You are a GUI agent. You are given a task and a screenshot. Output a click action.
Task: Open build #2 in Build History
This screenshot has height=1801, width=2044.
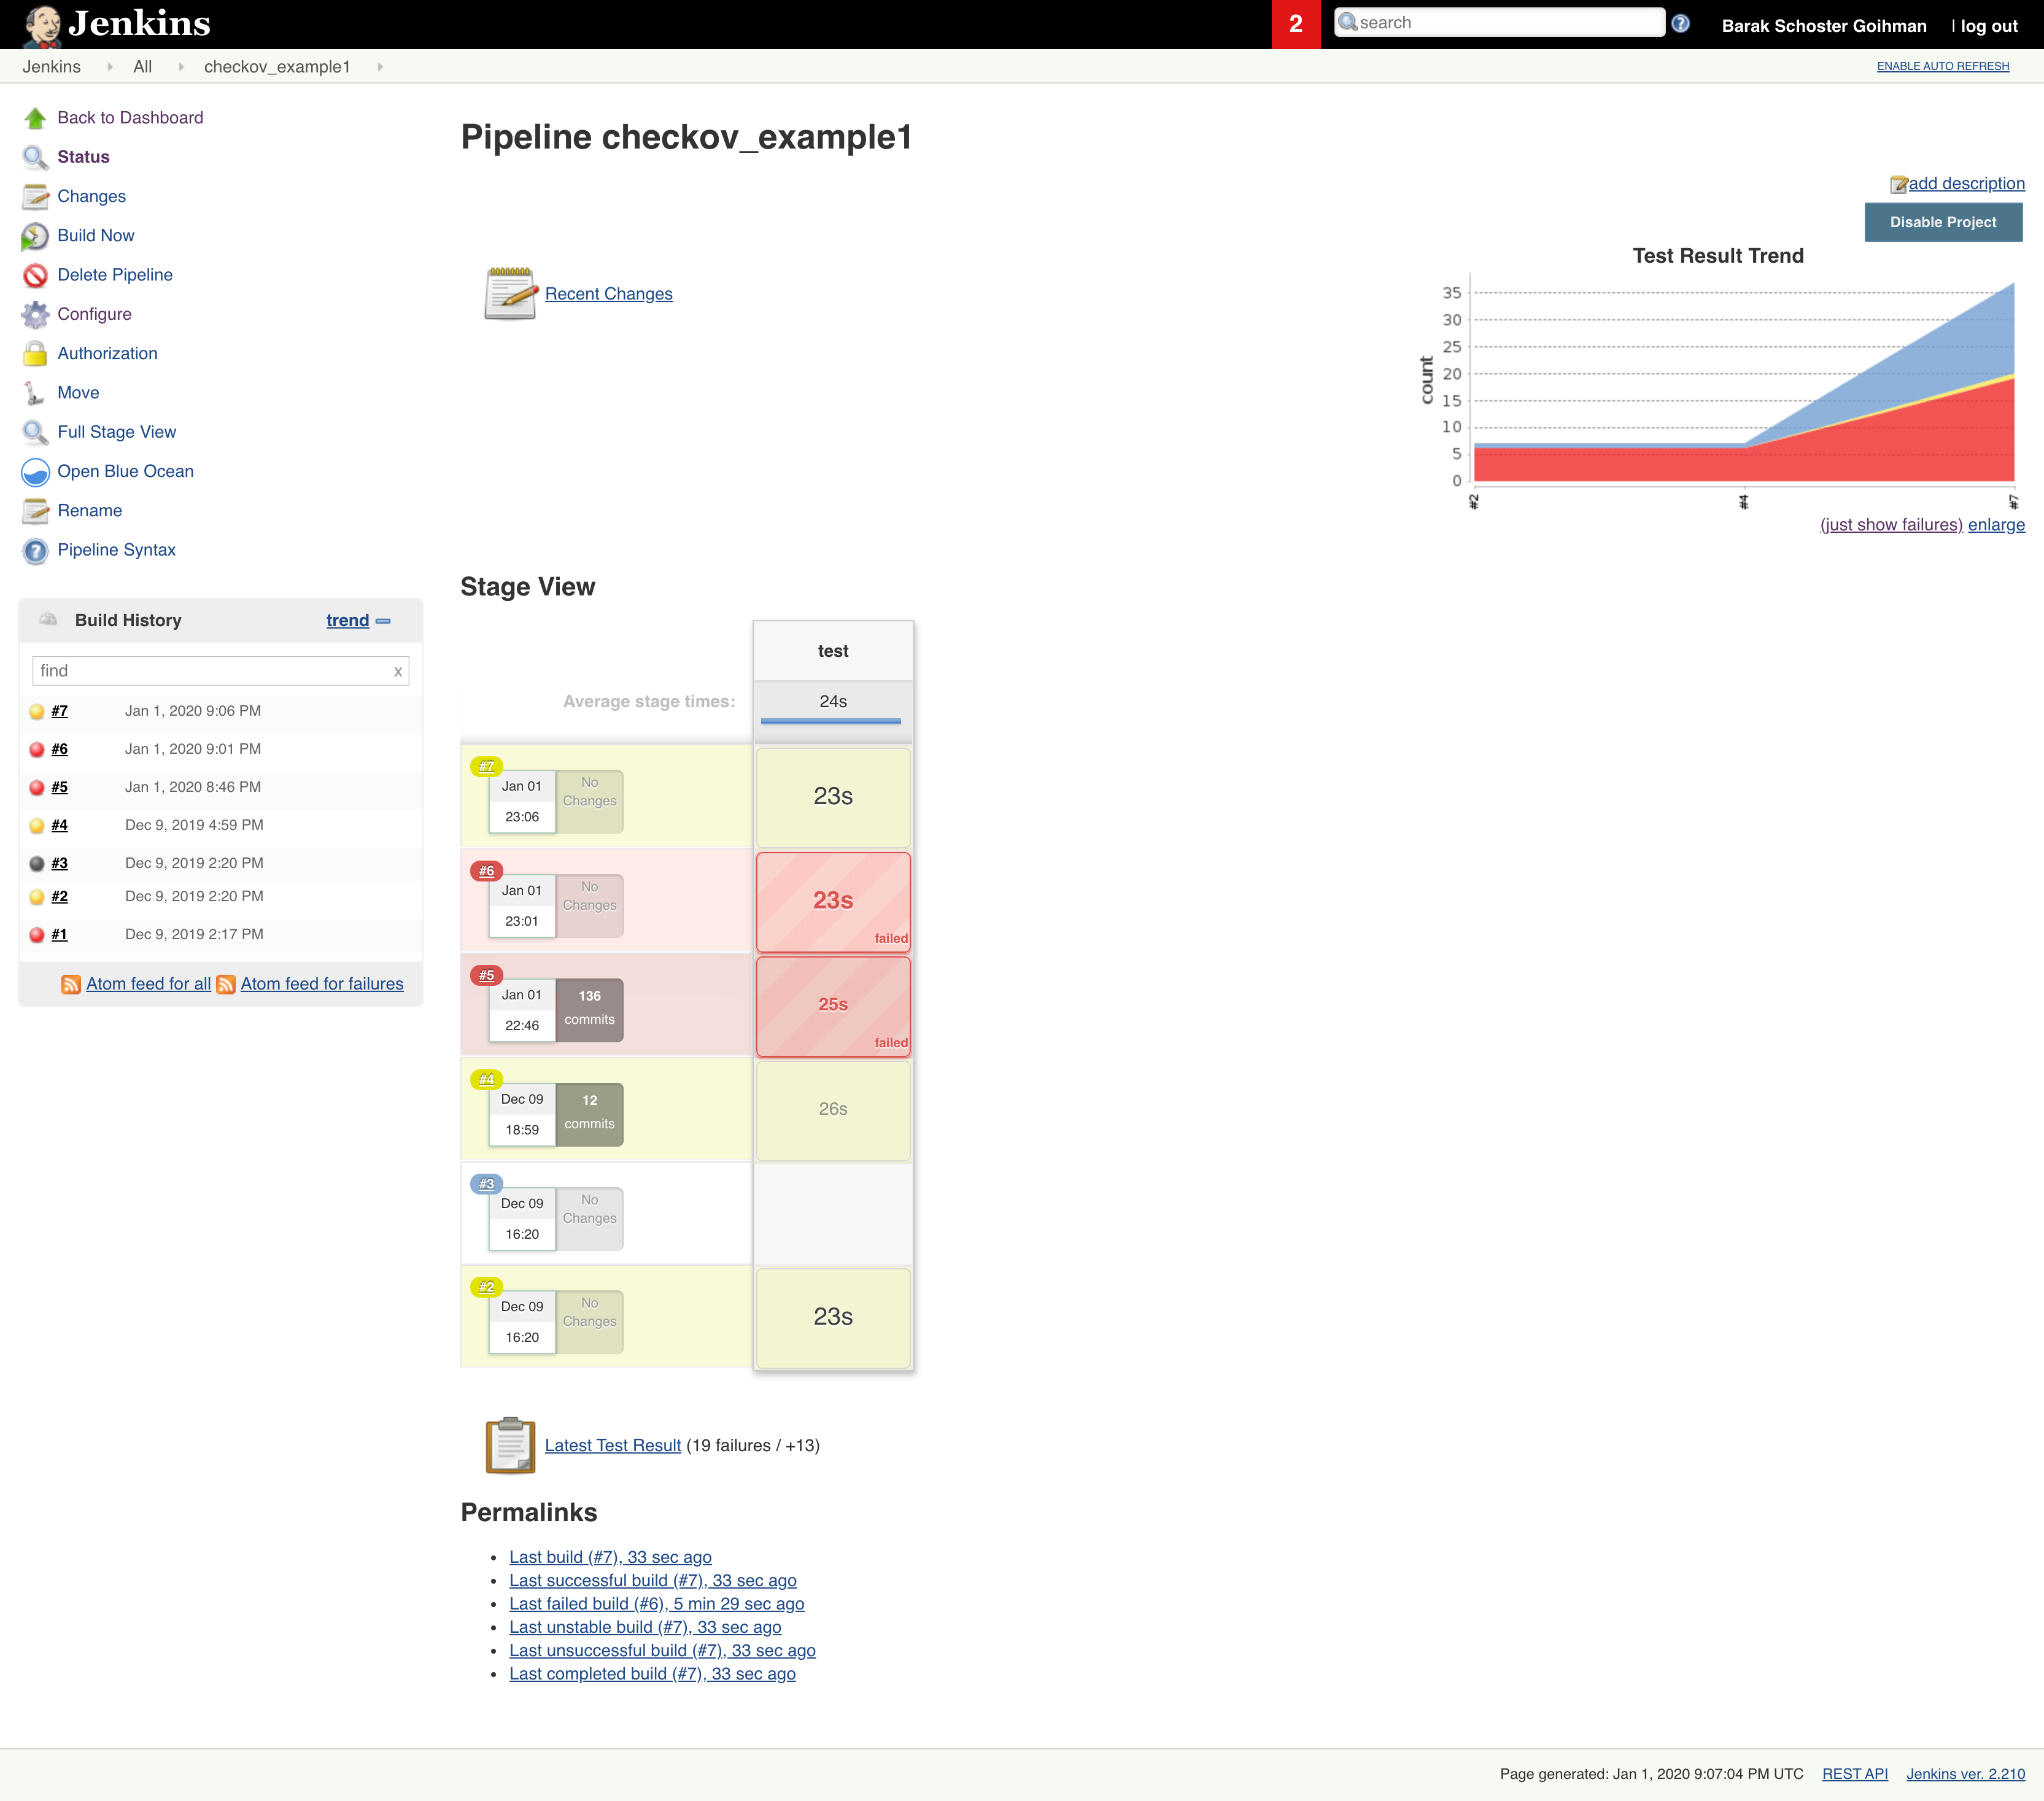coord(59,897)
